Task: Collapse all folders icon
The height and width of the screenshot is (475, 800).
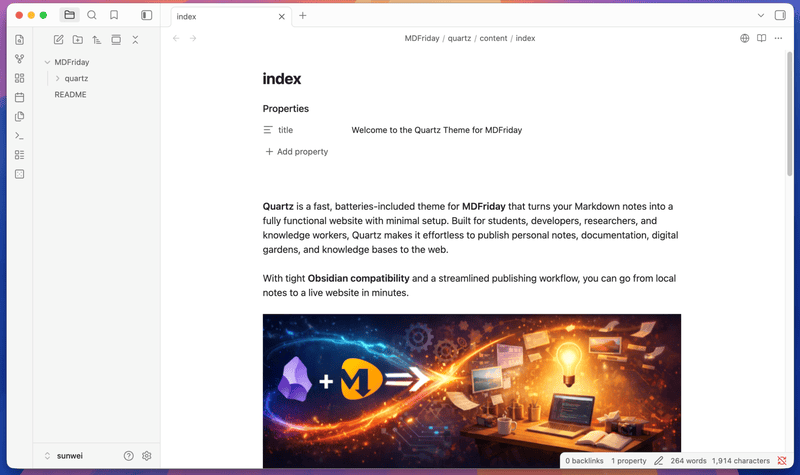Action: [135, 40]
